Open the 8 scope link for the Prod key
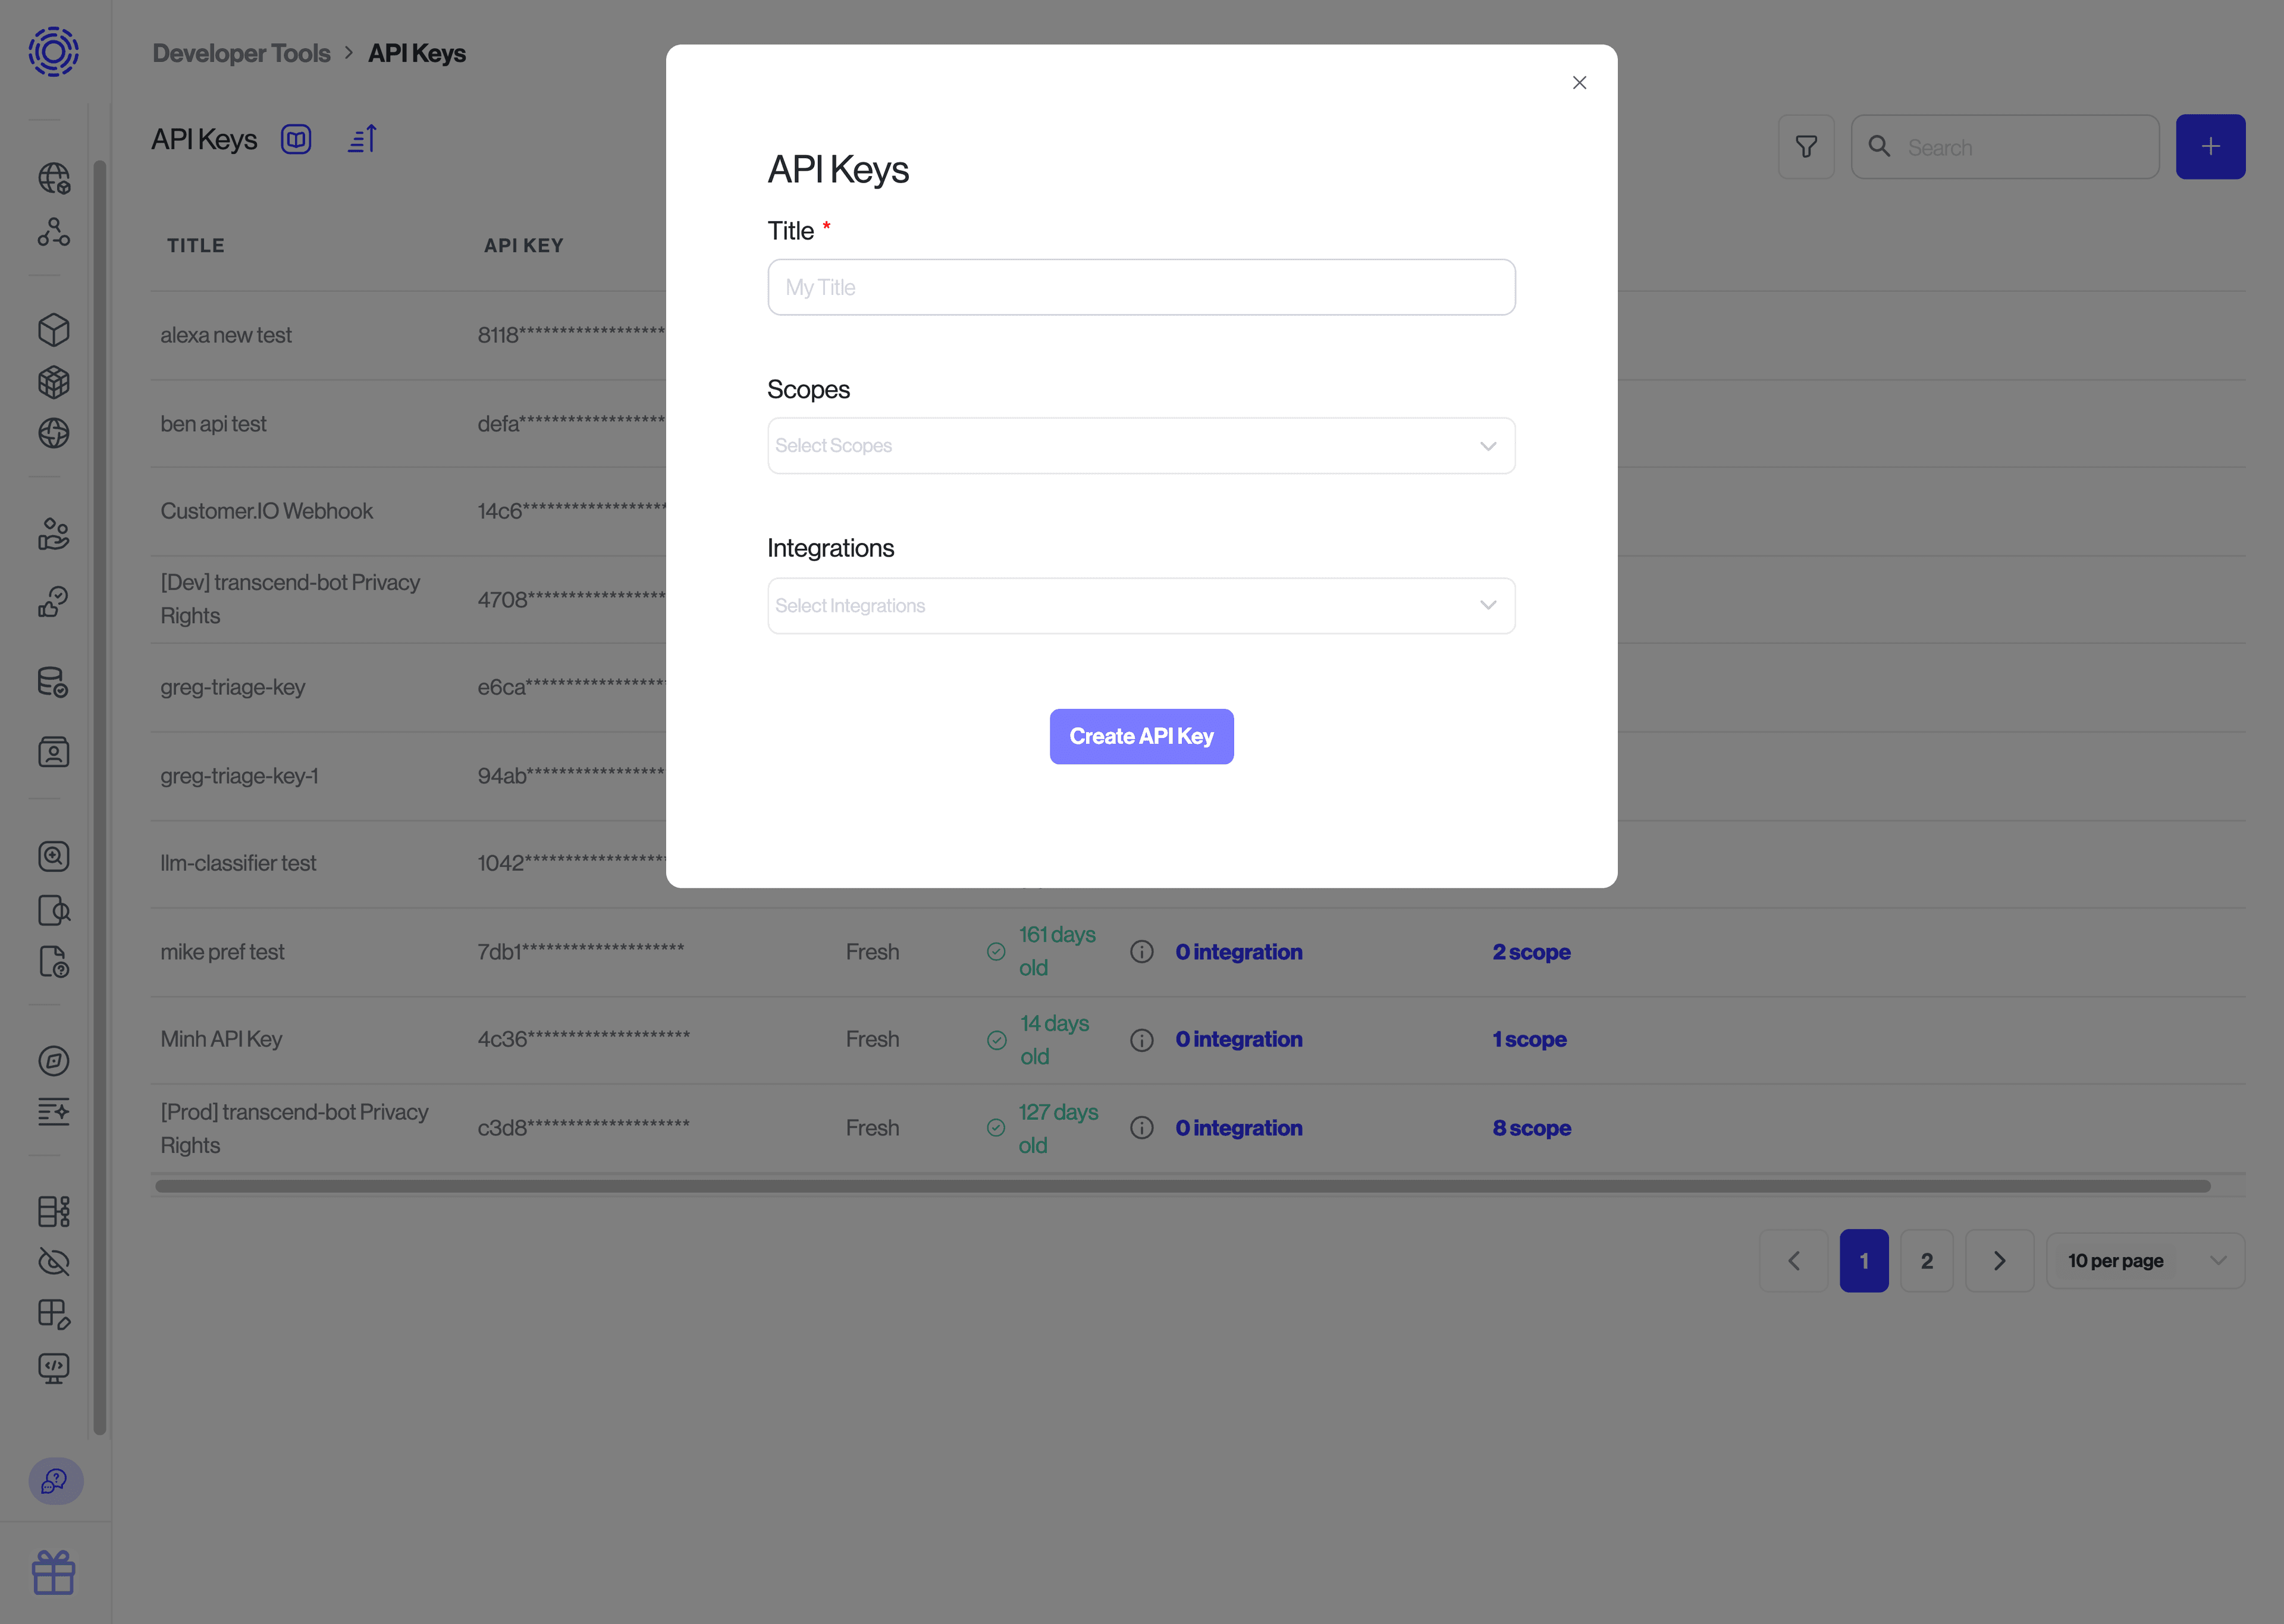 coord(1531,1127)
